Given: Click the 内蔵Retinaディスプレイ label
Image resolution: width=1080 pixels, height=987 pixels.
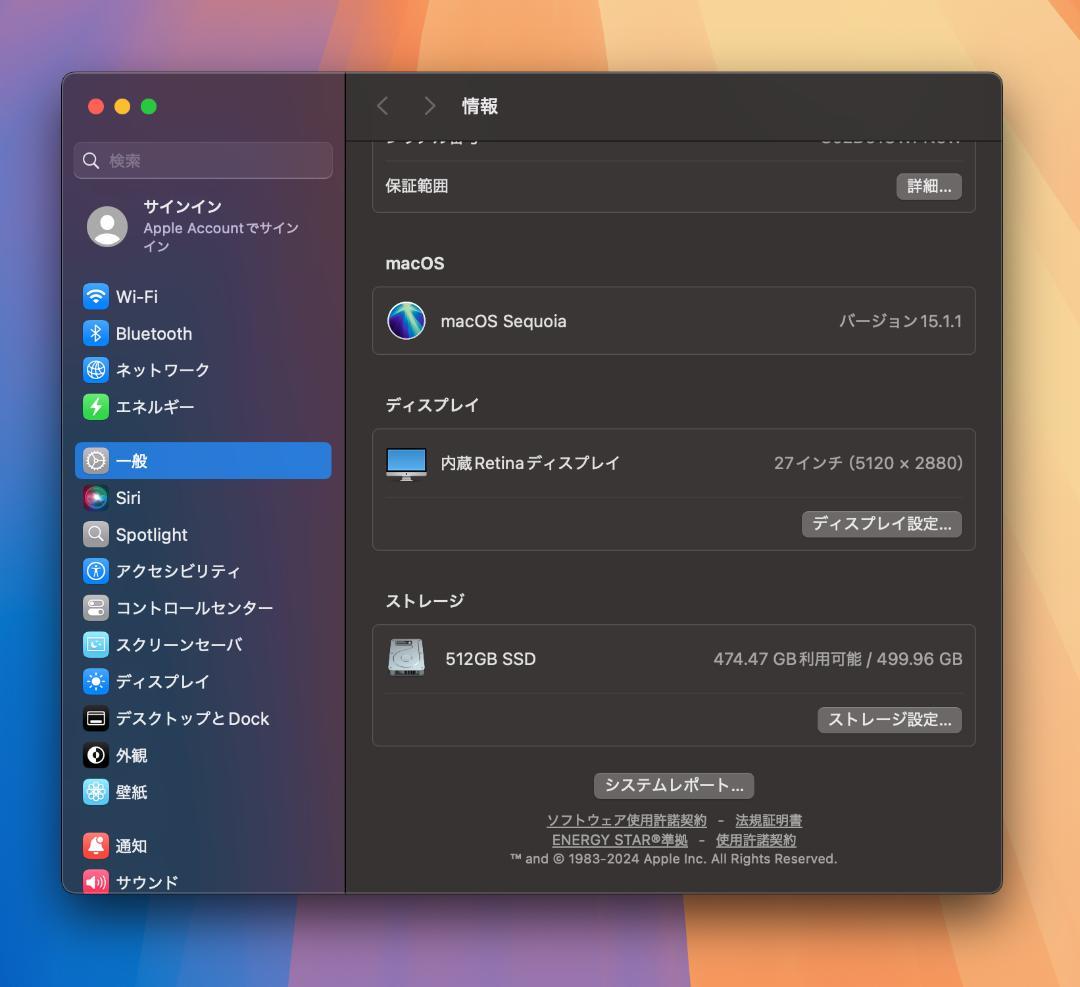Looking at the screenshot, I should tap(530, 463).
